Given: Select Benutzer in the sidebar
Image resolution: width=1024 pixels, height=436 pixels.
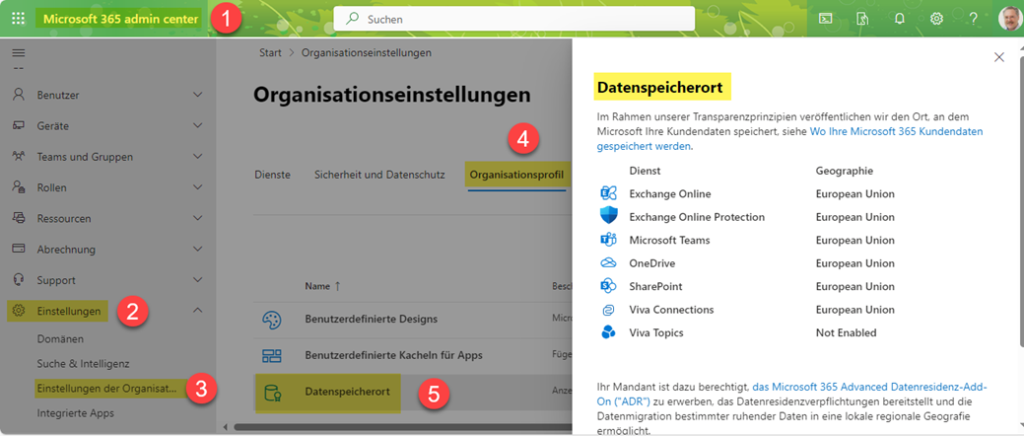Looking at the screenshot, I should click(x=58, y=95).
